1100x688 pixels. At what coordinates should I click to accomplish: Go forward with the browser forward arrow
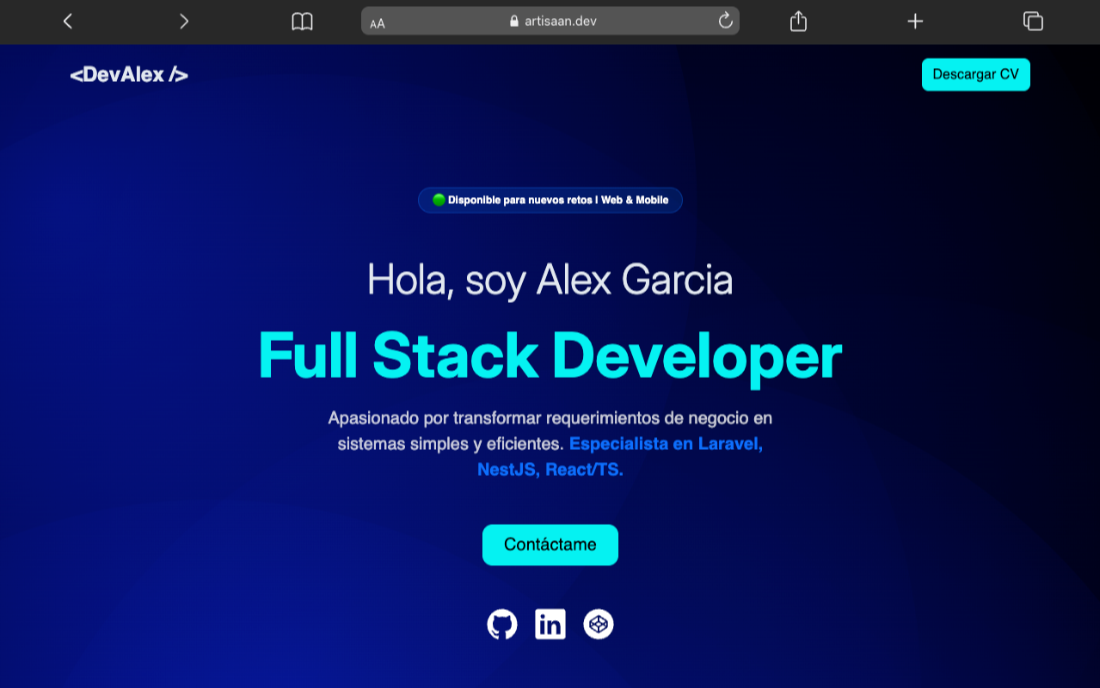click(x=184, y=22)
